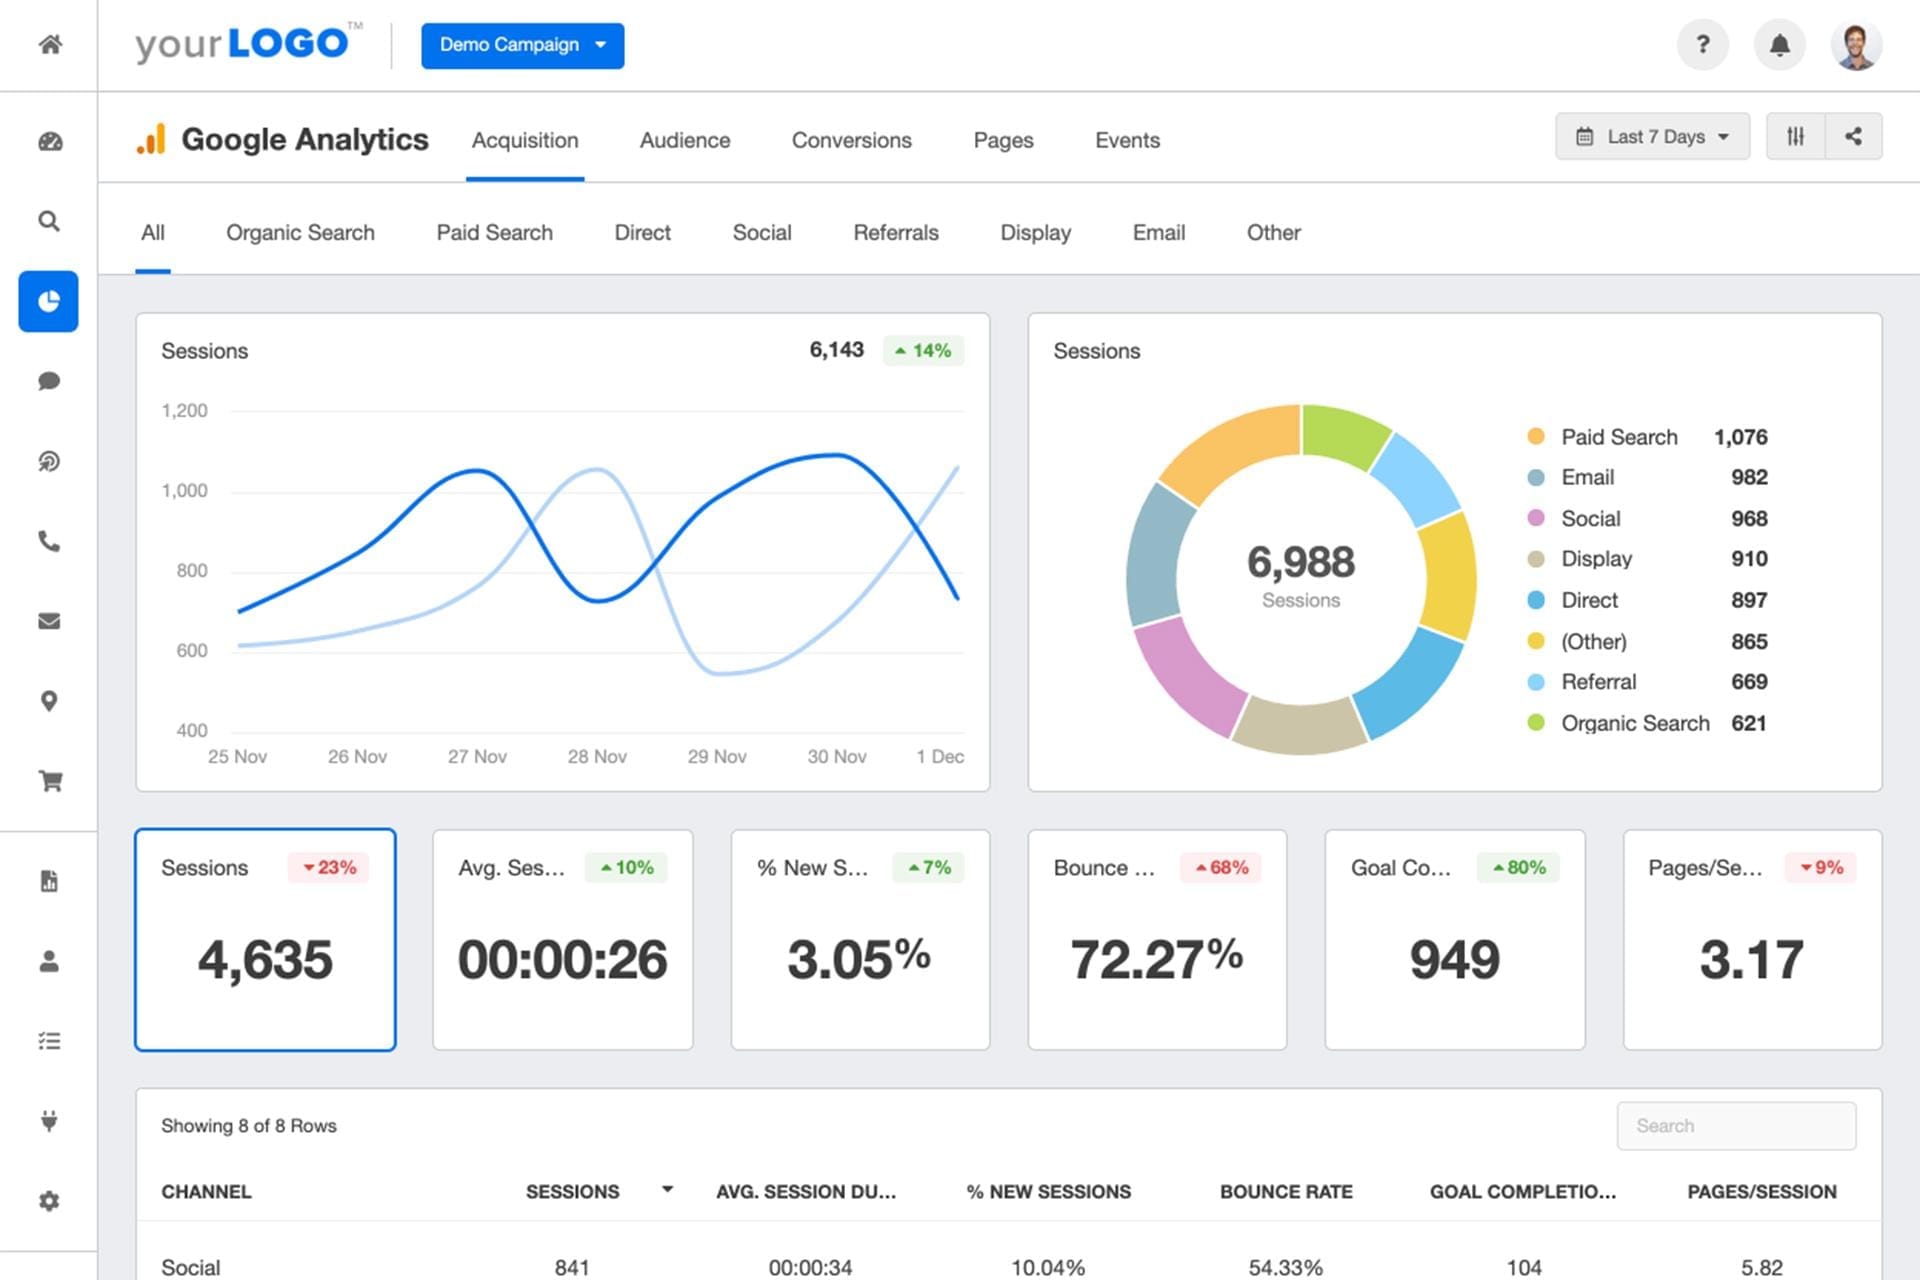Click the Paid Search orange legend dot

1536,436
